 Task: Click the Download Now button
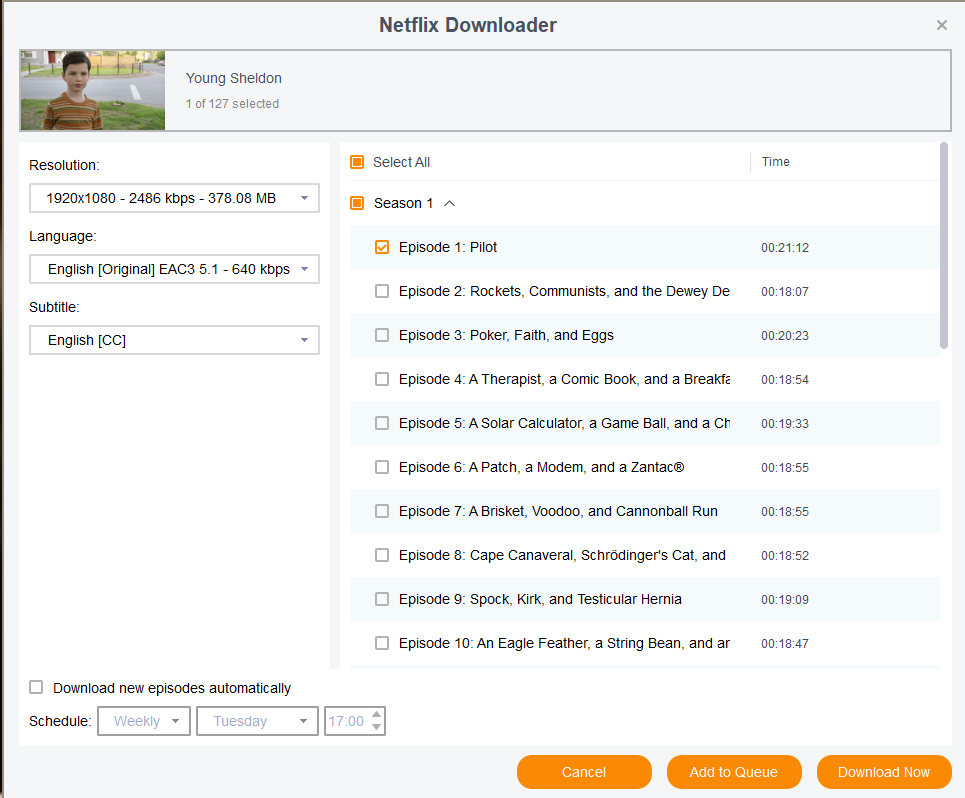[884, 772]
